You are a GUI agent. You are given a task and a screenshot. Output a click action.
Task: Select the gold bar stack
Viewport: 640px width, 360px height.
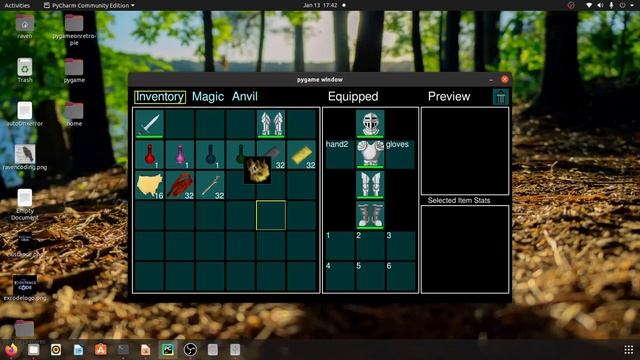click(x=301, y=154)
